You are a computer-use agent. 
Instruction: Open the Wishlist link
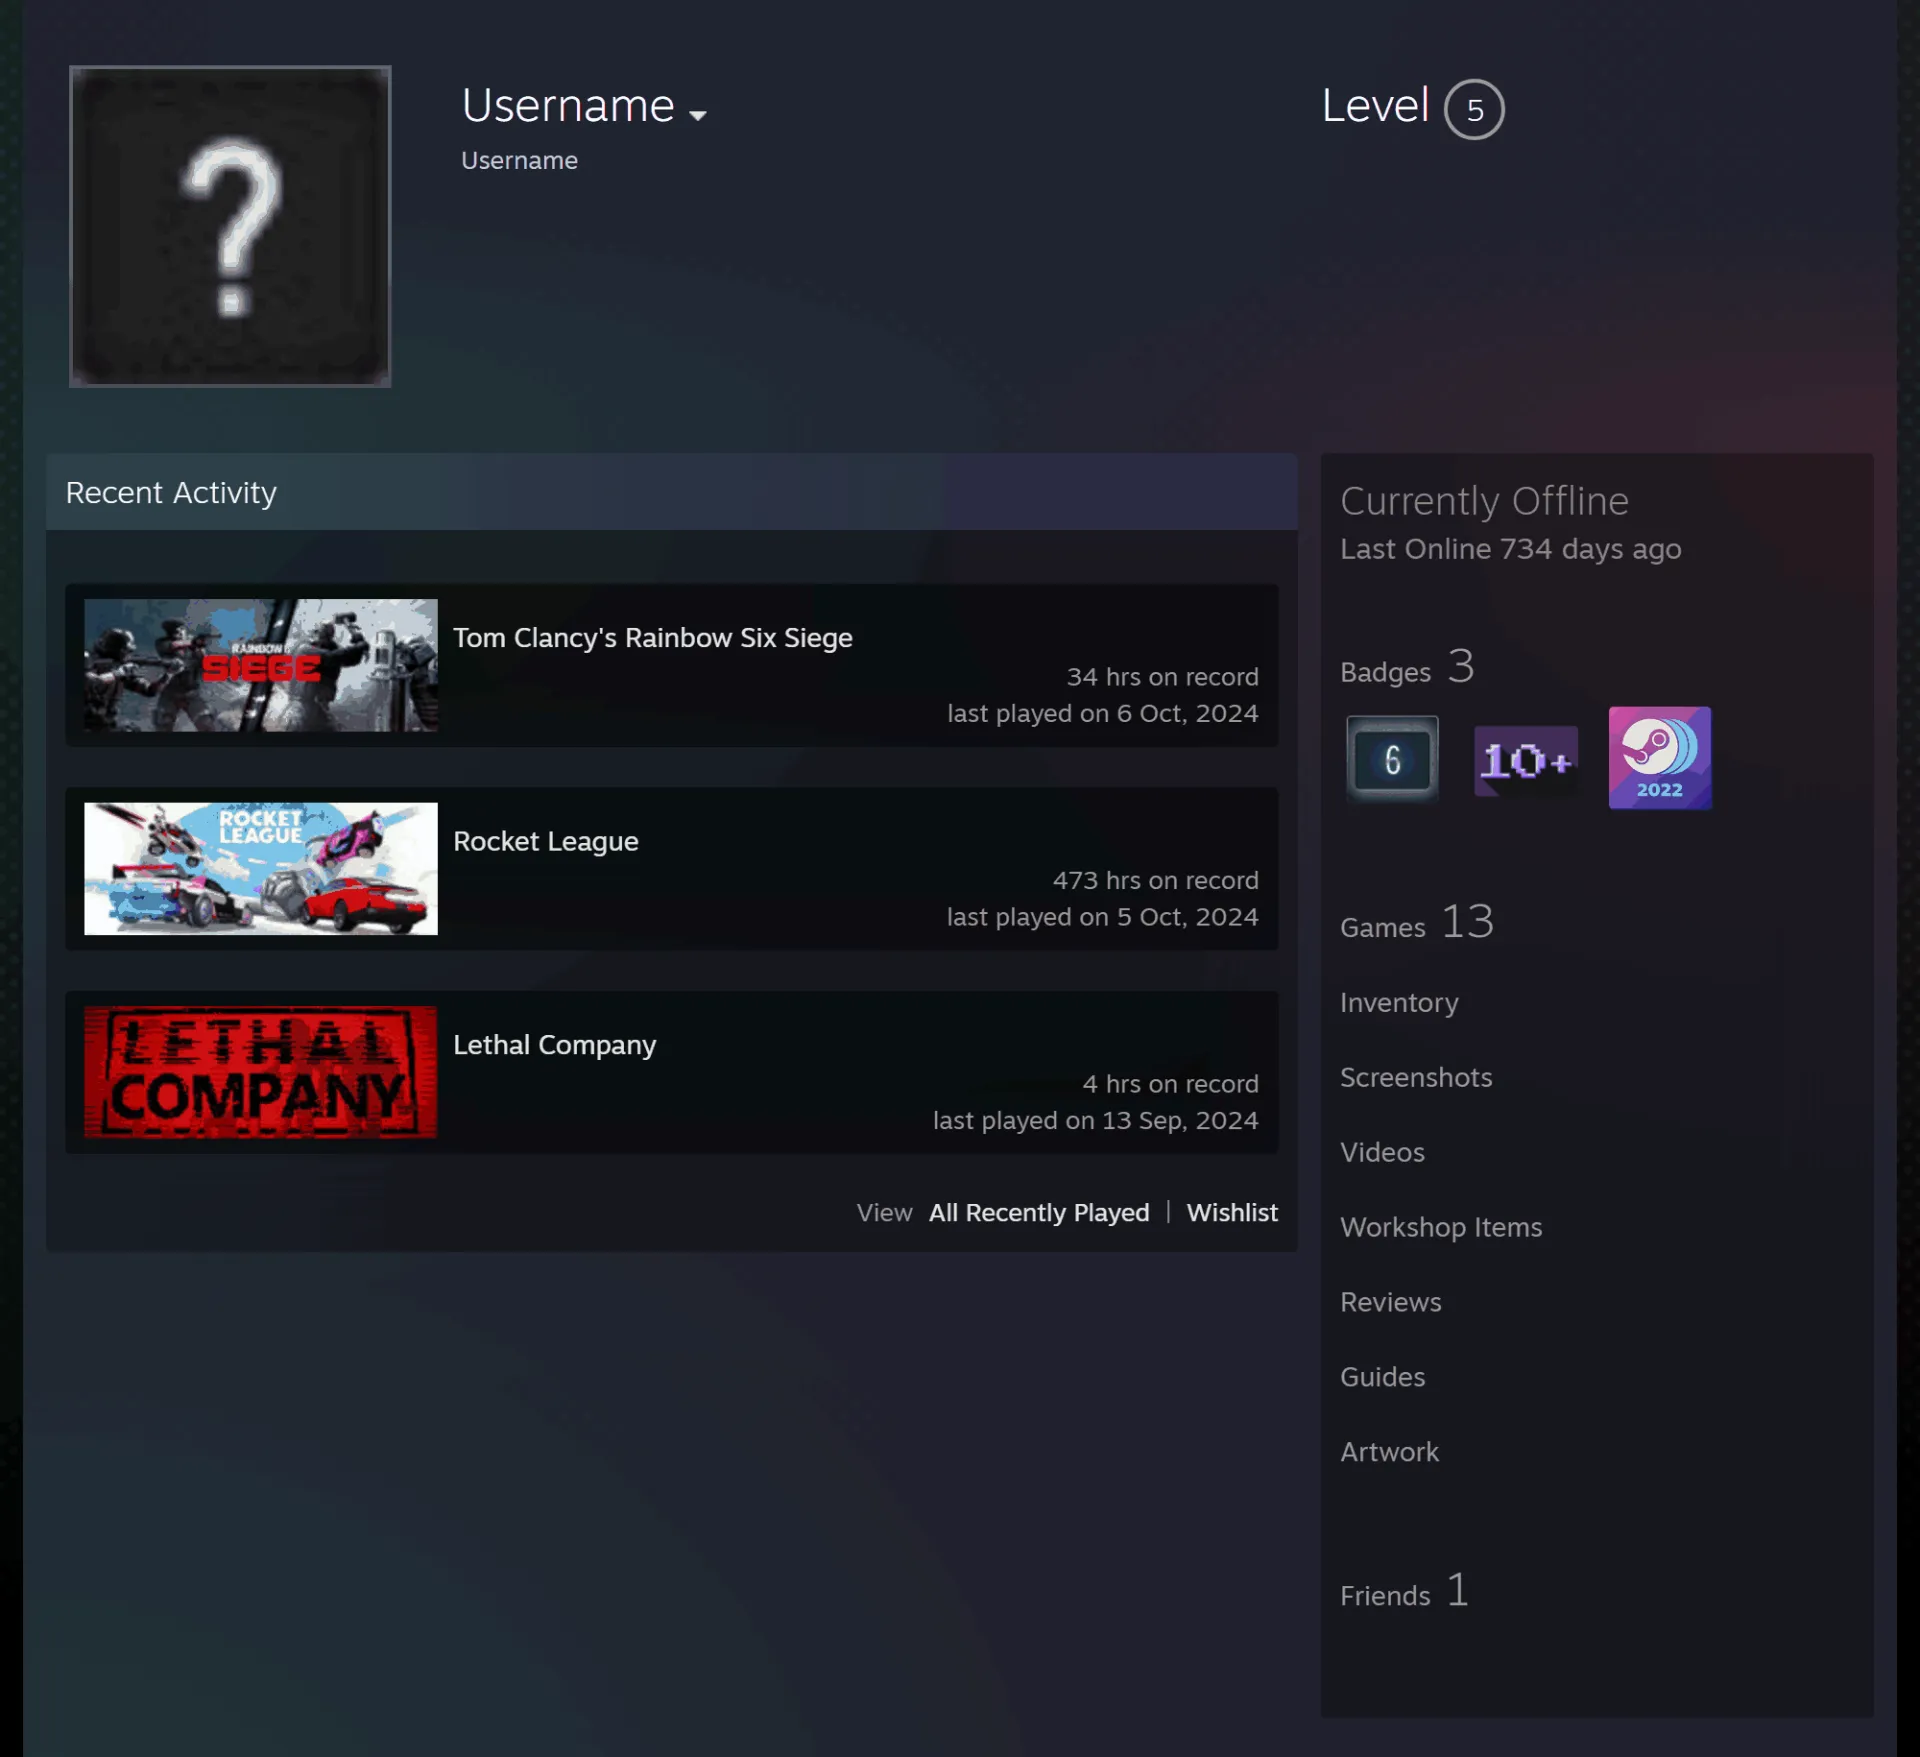[x=1232, y=1213]
